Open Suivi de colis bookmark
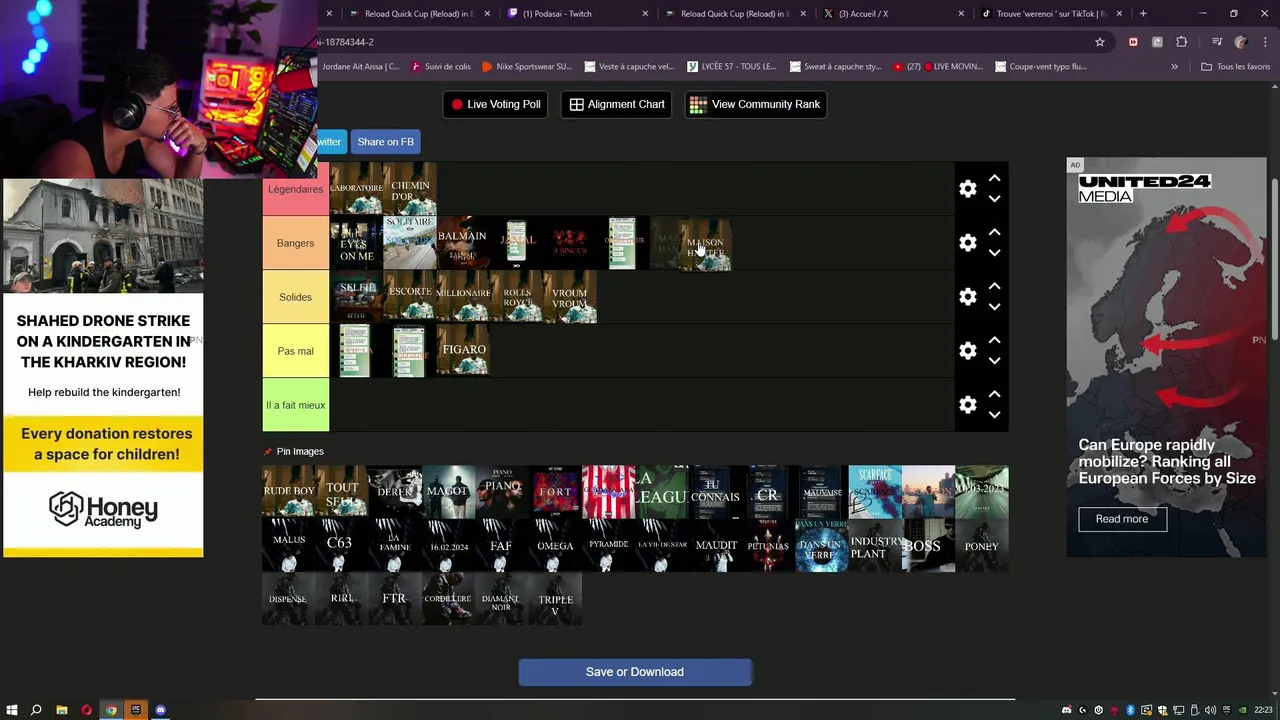This screenshot has width=1280, height=720. (x=439, y=67)
